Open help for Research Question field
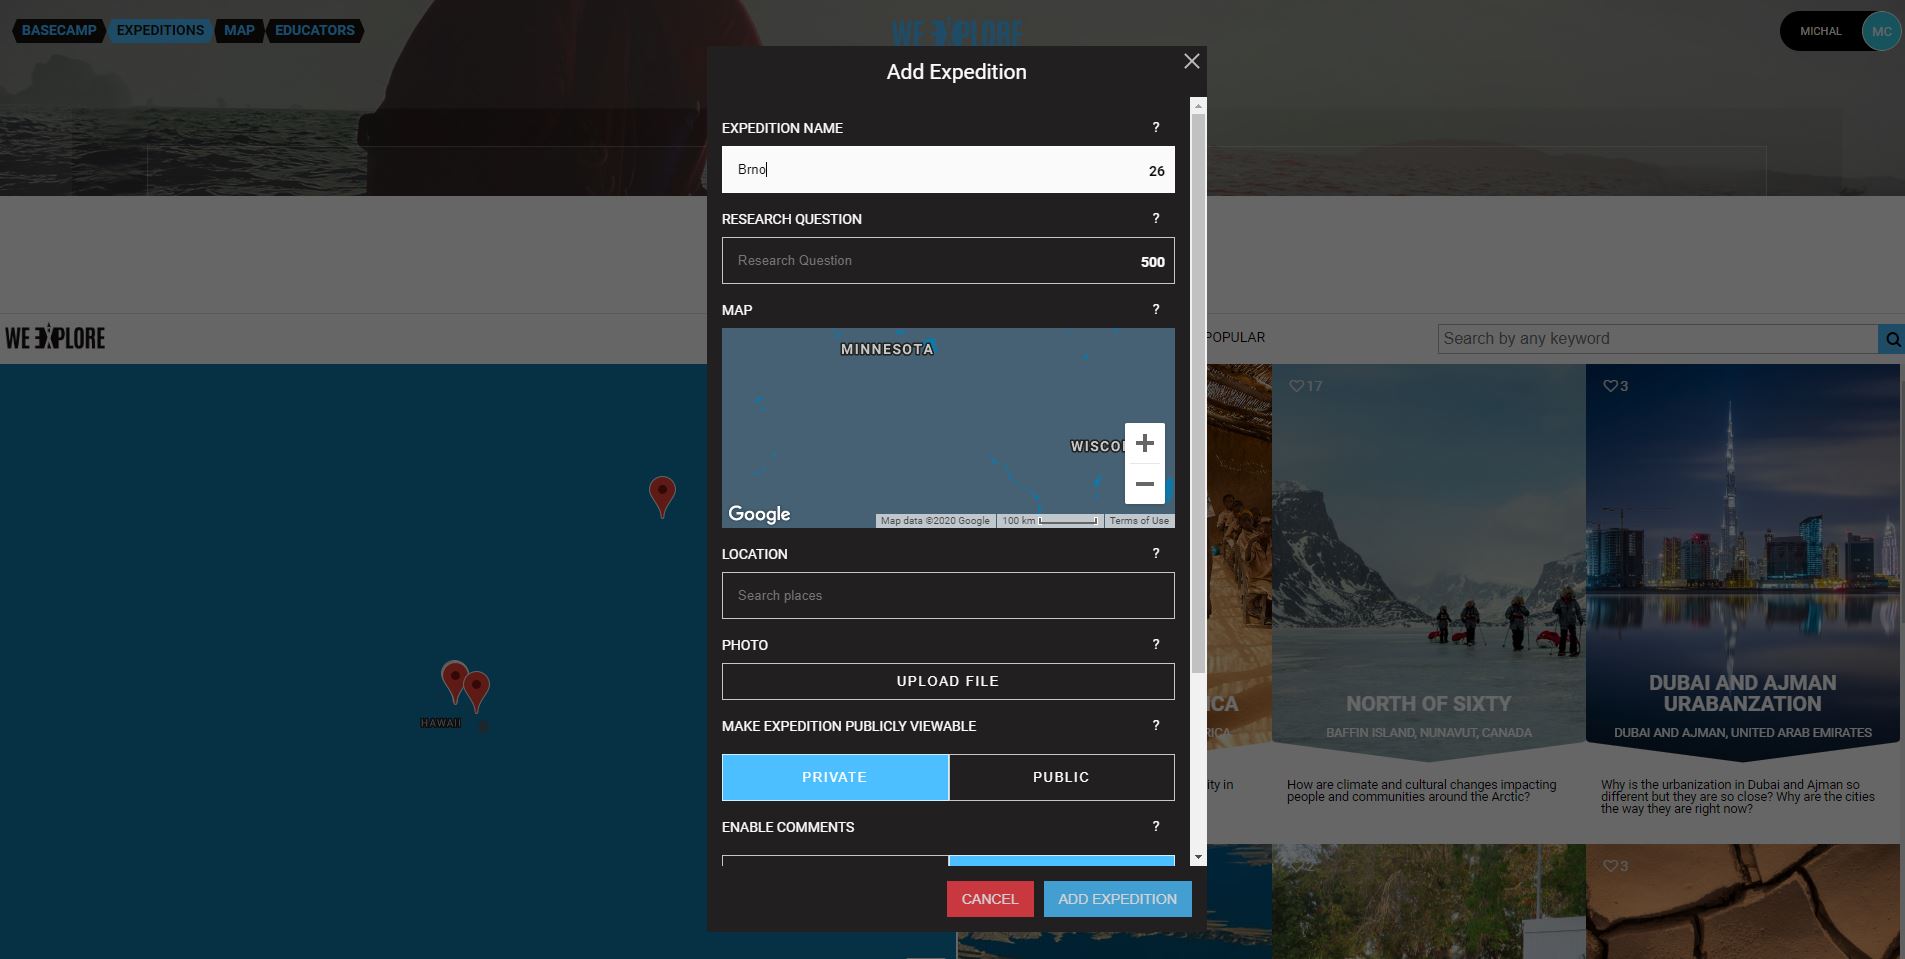The height and width of the screenshot is (959, 1905). (1156, 218)
